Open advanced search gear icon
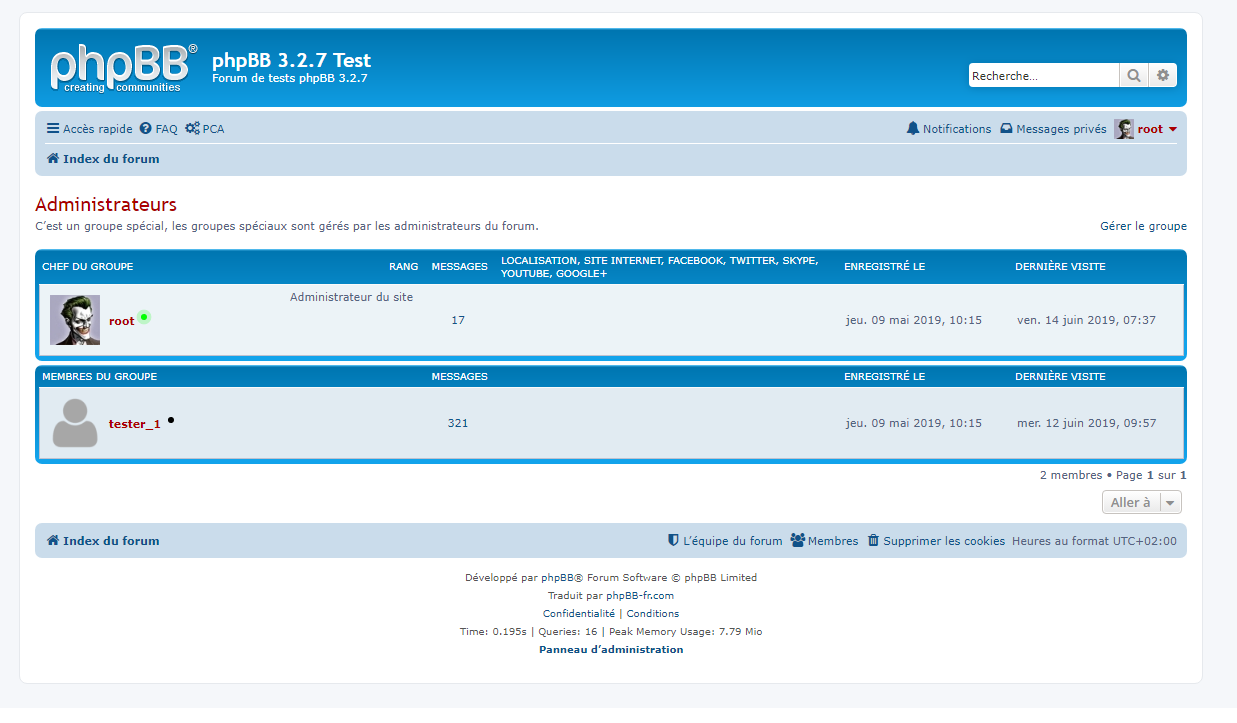 click(1162, 75)
